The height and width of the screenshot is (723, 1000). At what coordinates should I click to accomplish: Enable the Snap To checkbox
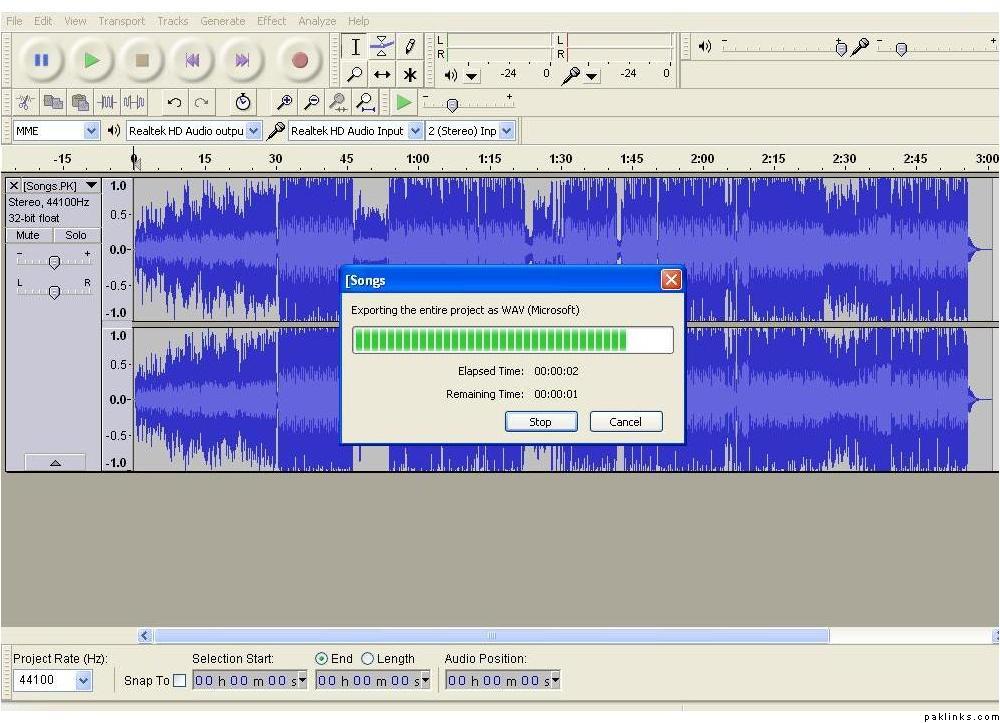(180, 681)
